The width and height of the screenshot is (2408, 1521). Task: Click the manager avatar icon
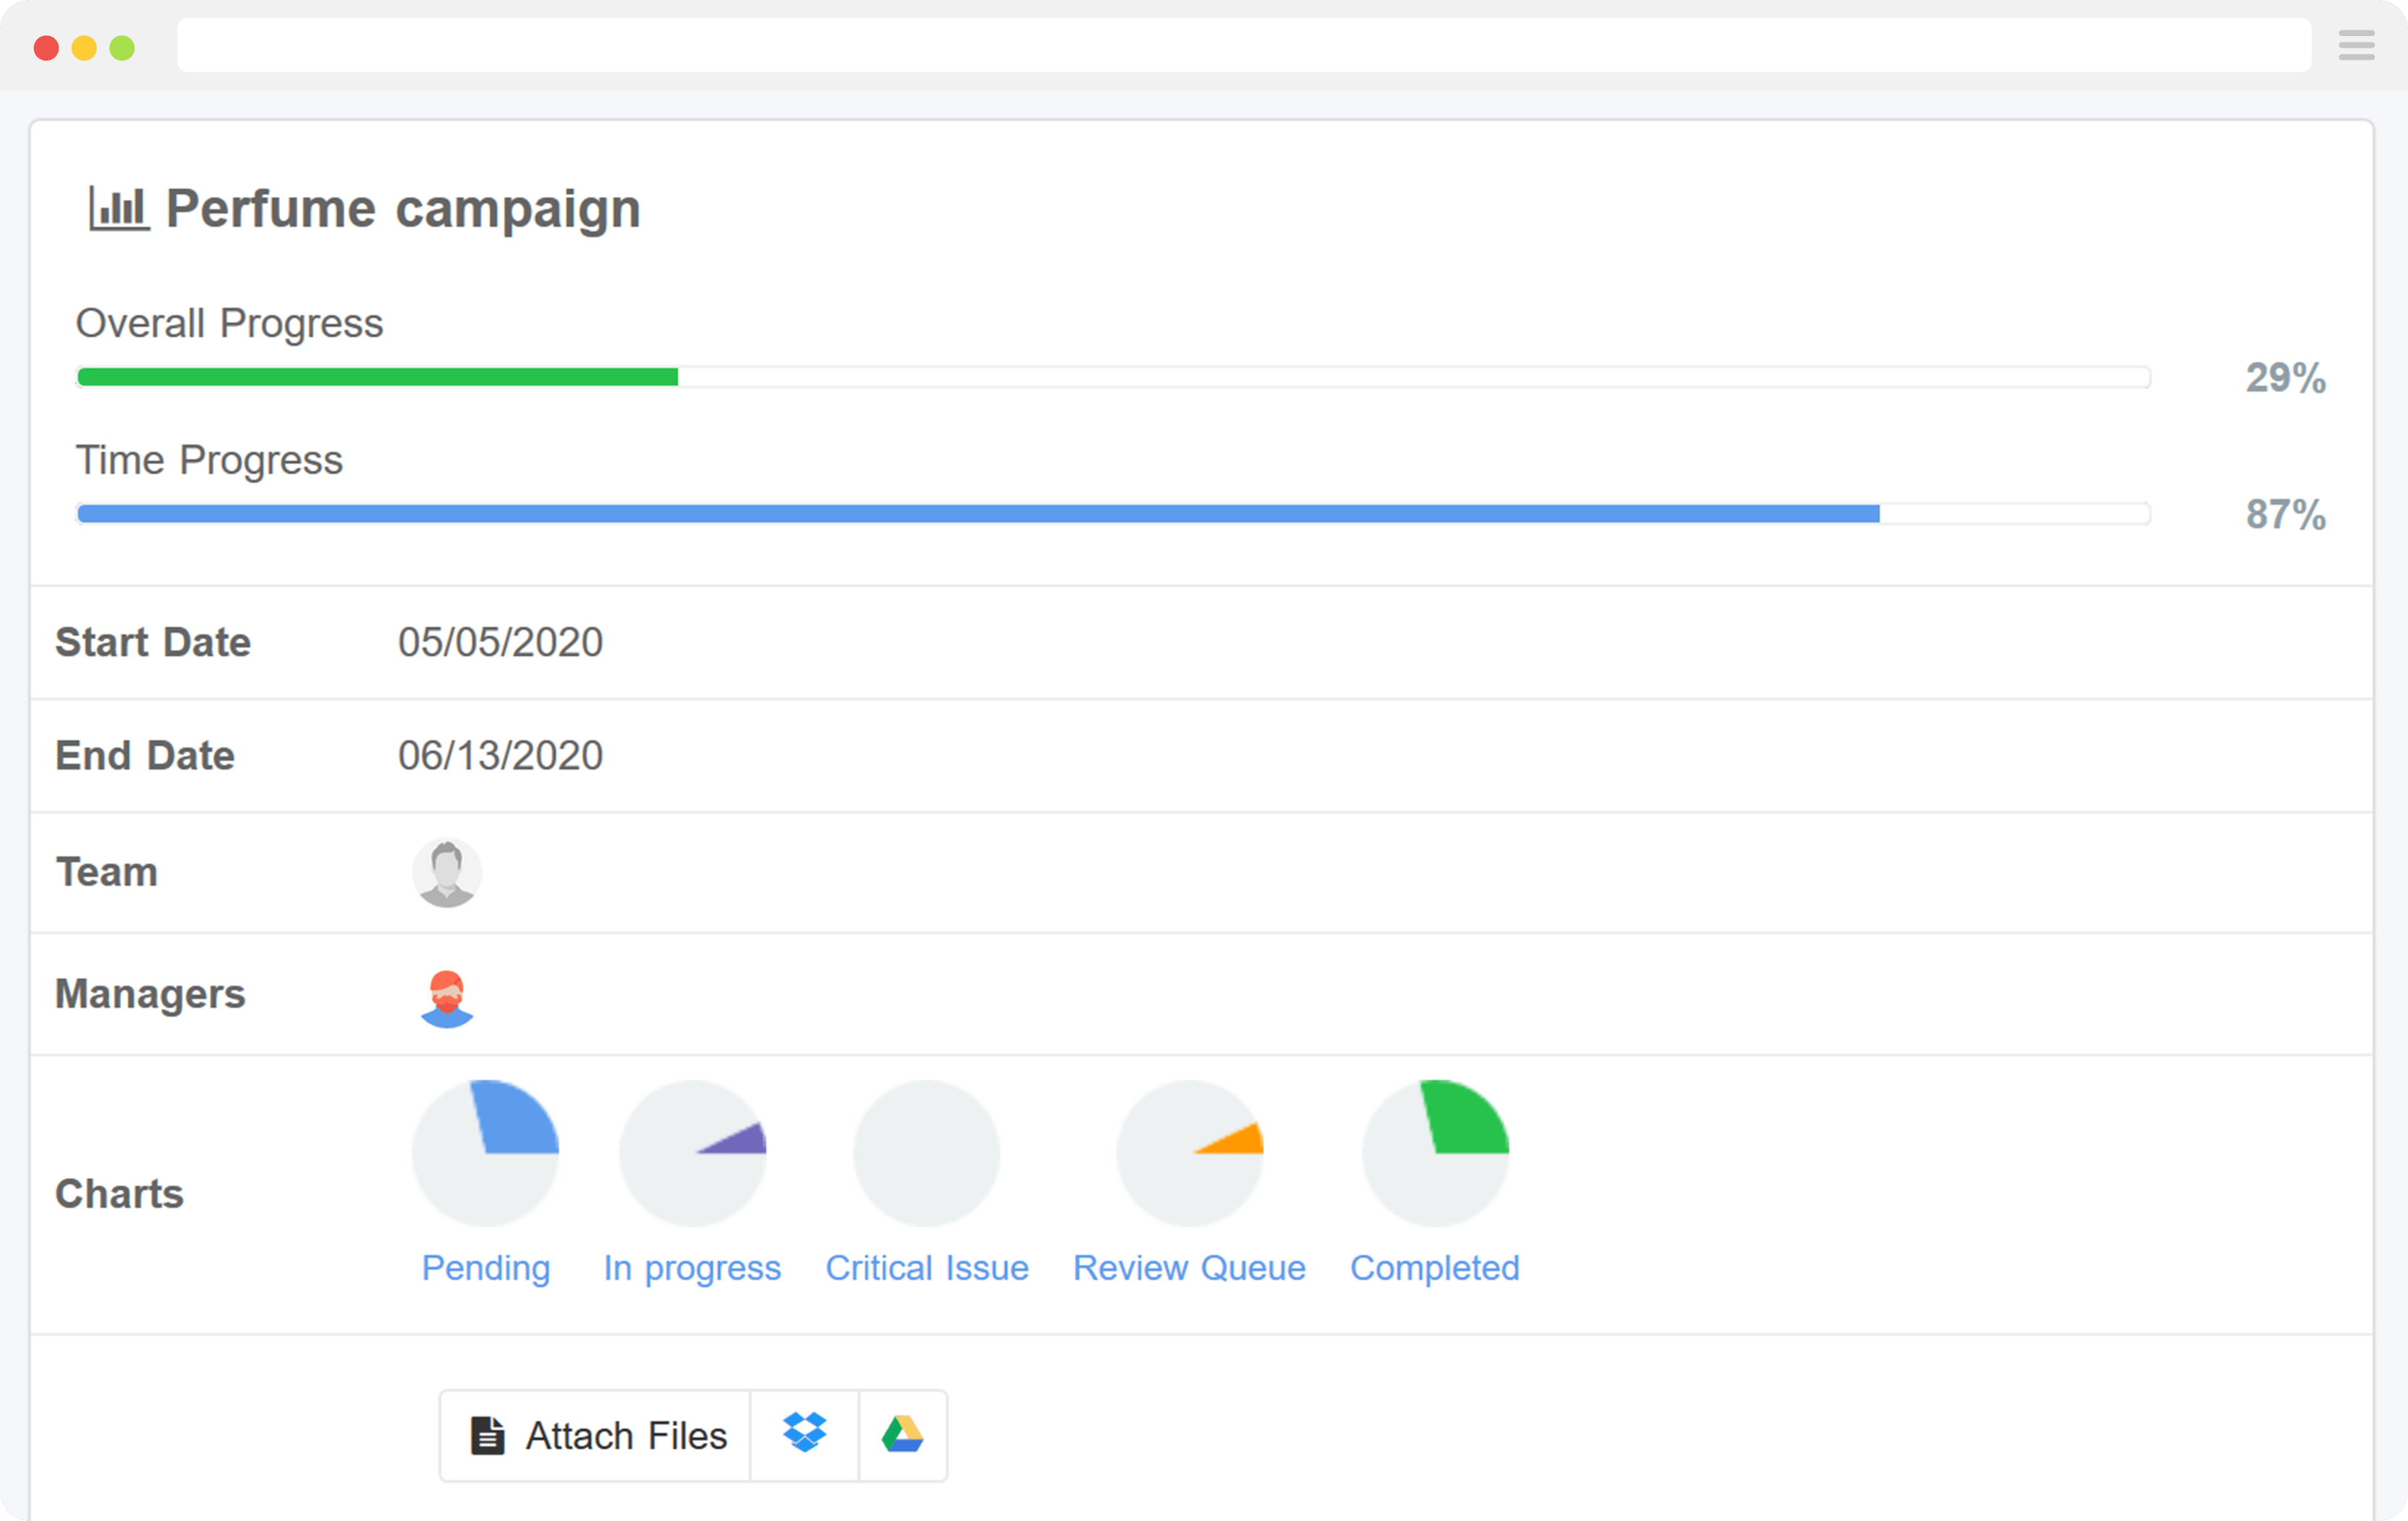[447, 997]
